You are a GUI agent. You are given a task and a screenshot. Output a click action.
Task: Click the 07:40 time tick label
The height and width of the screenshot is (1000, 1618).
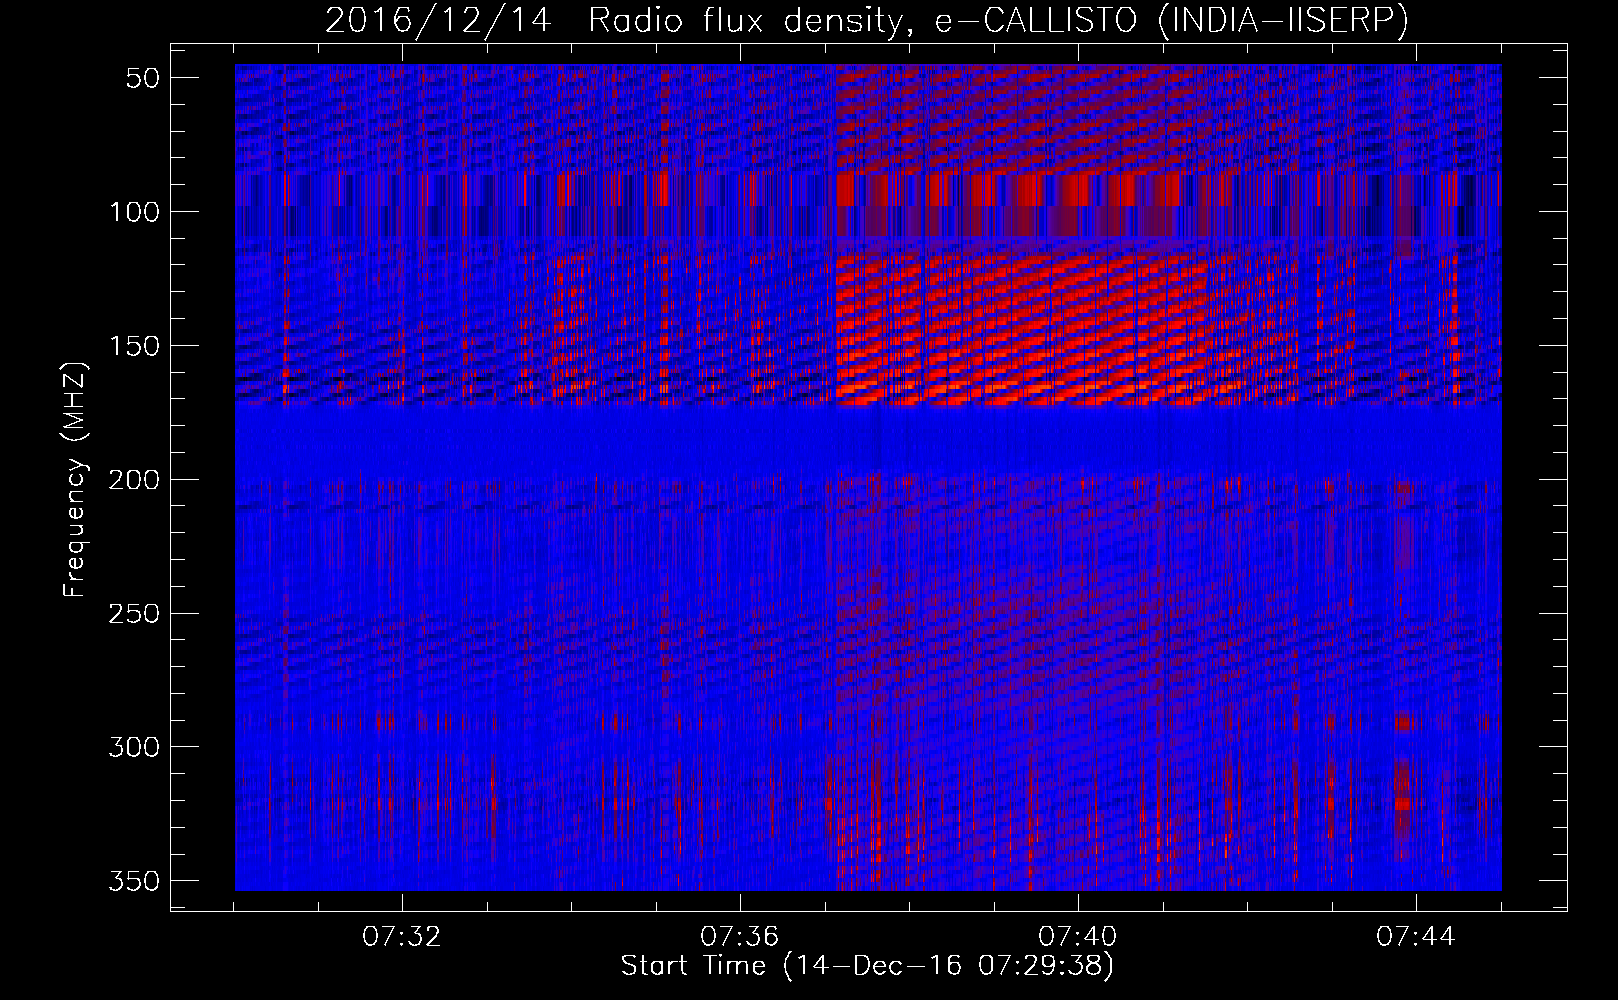click(1078, 937)
